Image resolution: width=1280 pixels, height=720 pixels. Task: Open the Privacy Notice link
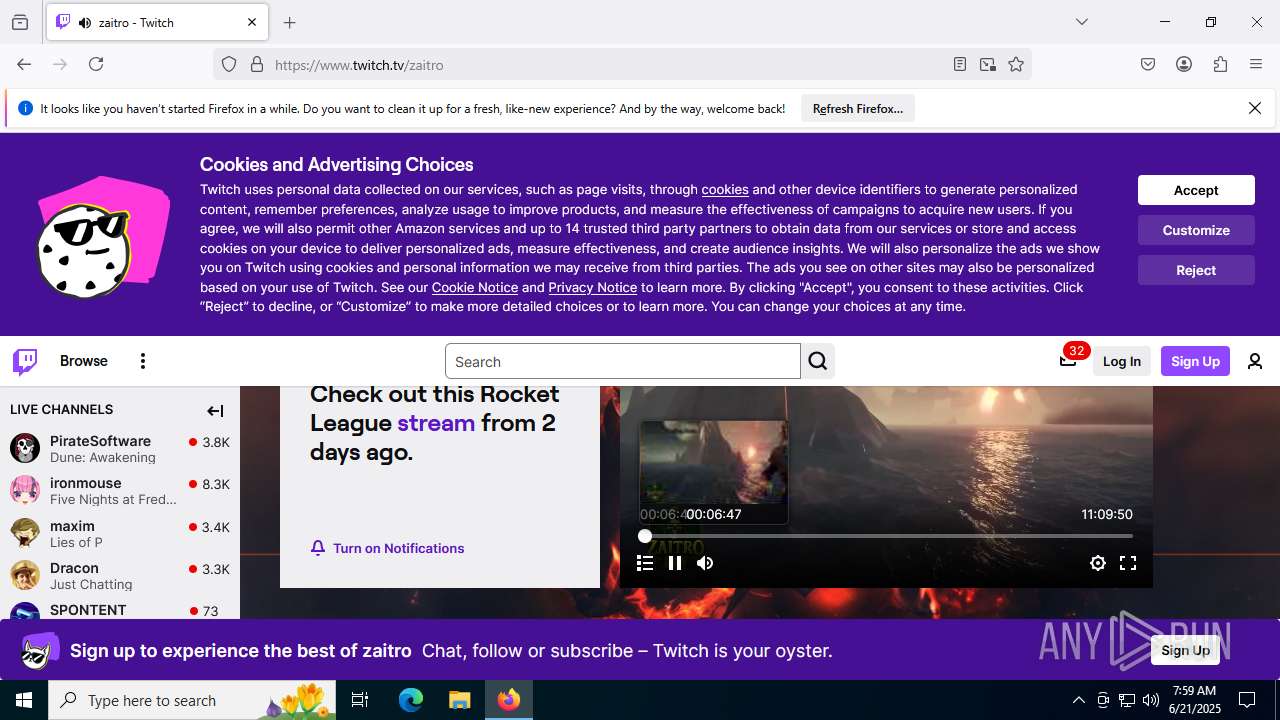pos(592,287)
